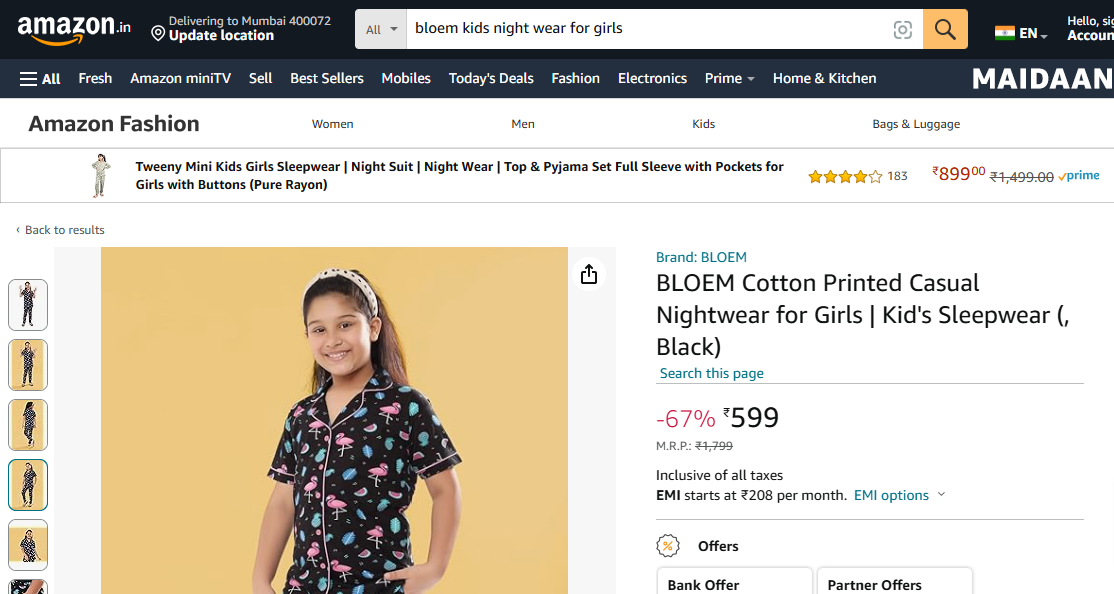The width and height of the screenshot is (1114, 594).
Task: Click the Back to results link
Action: [64, 230]
